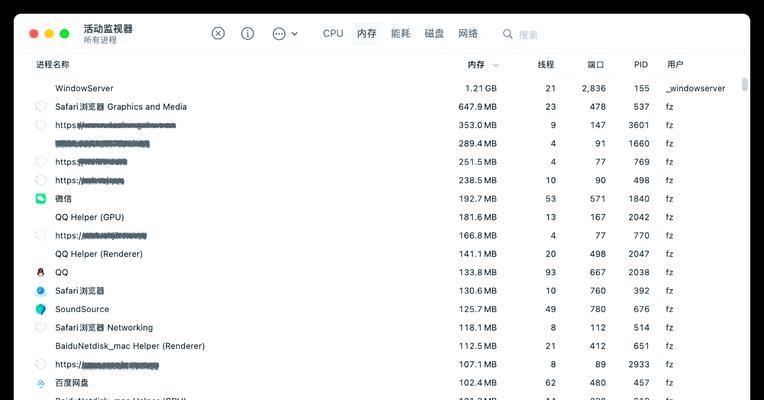Click the vertical scrollbar thumb
This screenshot has height=400, width=764.
point(745,84)
